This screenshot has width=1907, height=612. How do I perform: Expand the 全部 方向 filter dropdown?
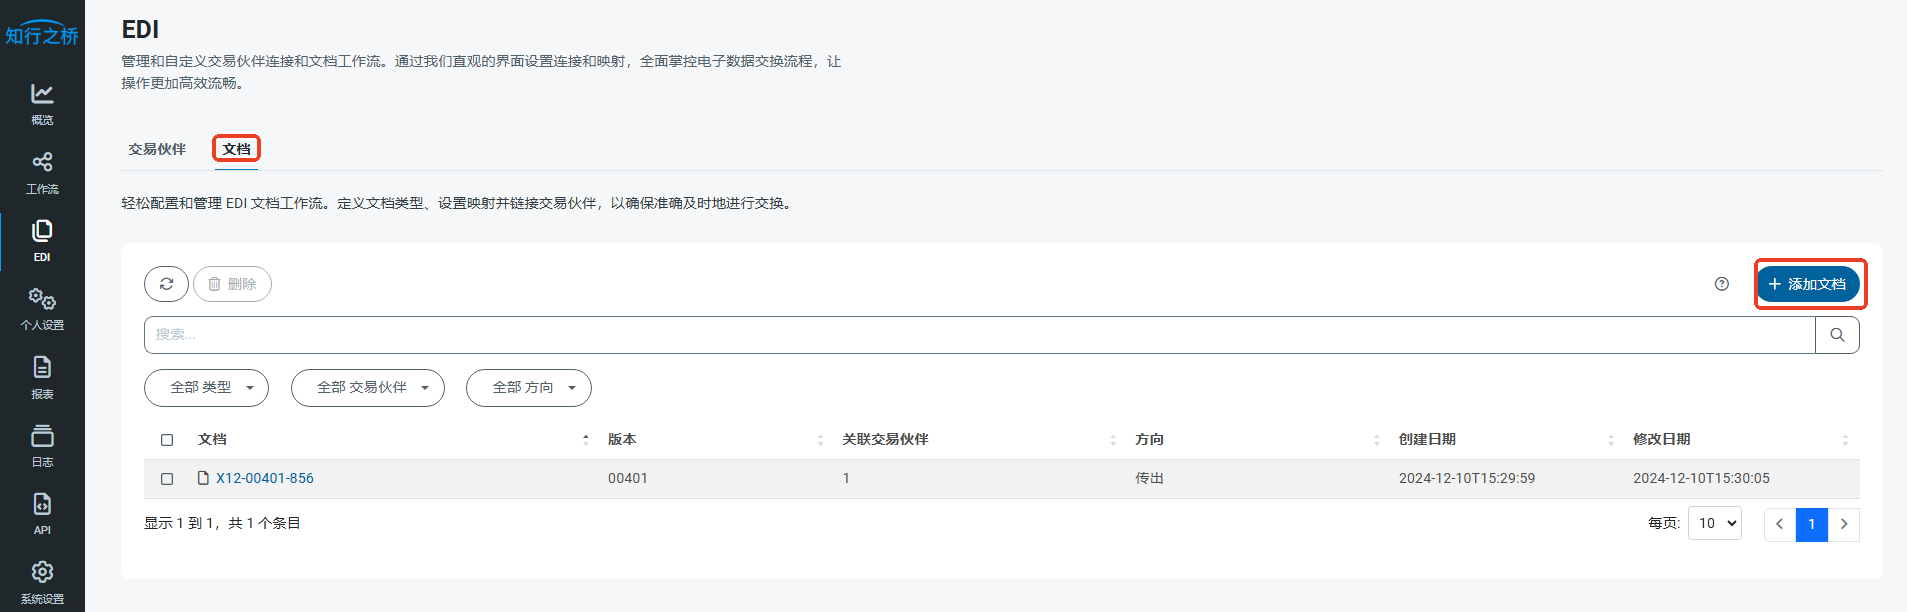(x=528, y=388)
